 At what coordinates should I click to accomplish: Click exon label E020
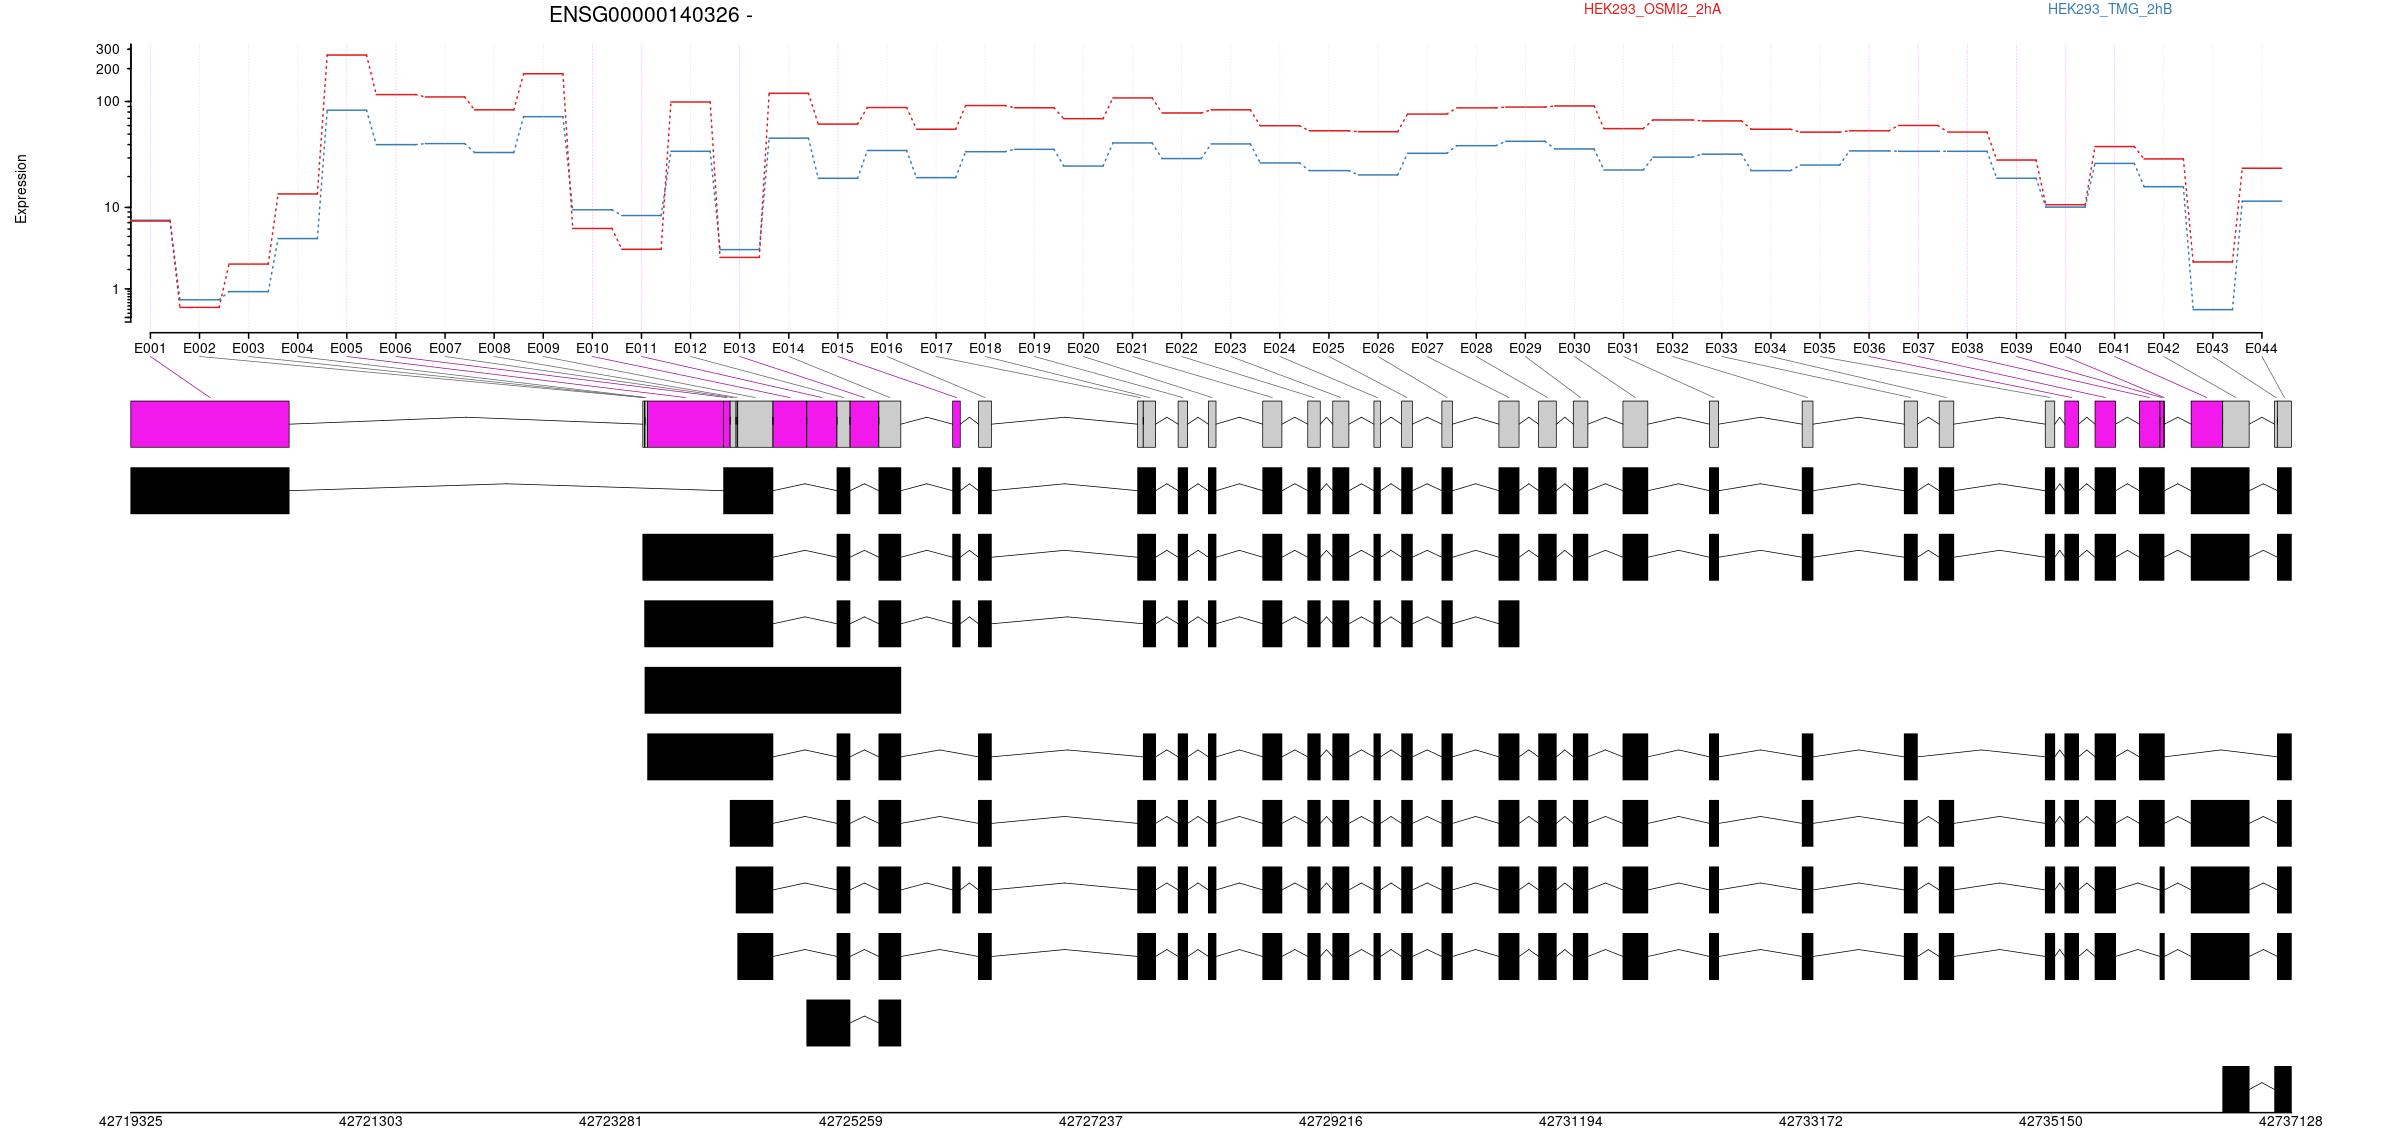(1083, 348)
